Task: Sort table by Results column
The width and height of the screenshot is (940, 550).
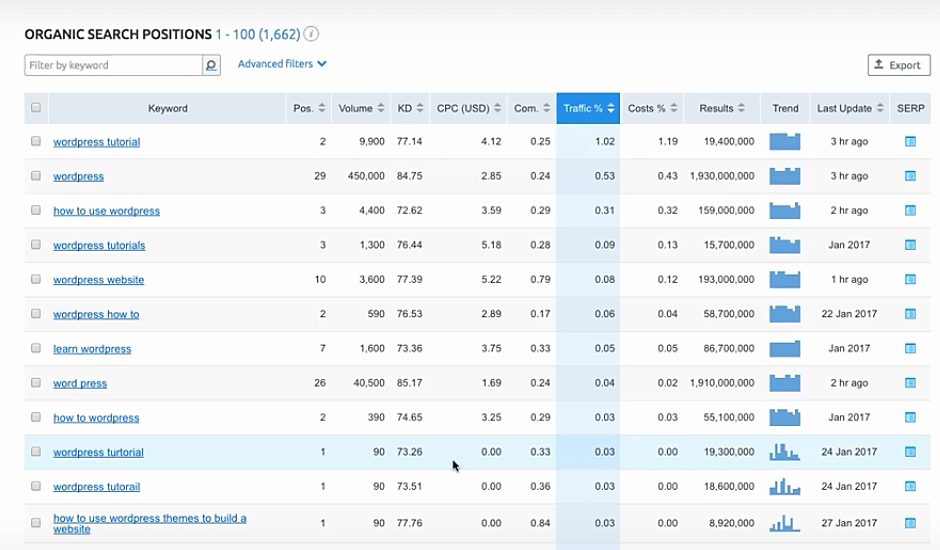Action: pyautogui.click(x=722, y=108)
